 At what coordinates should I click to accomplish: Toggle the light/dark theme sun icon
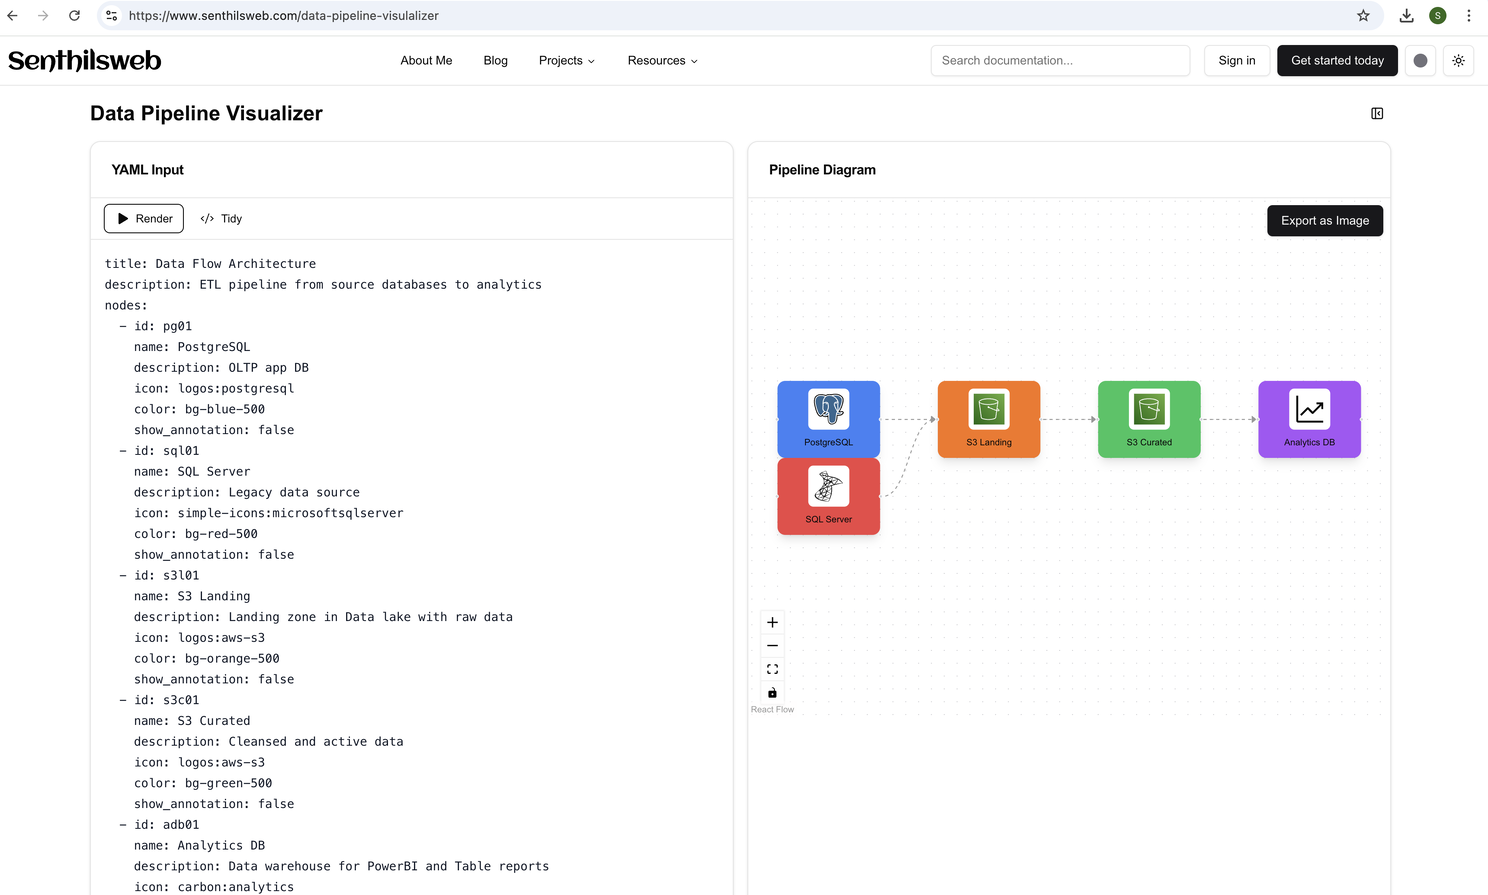pos(1458,61)
